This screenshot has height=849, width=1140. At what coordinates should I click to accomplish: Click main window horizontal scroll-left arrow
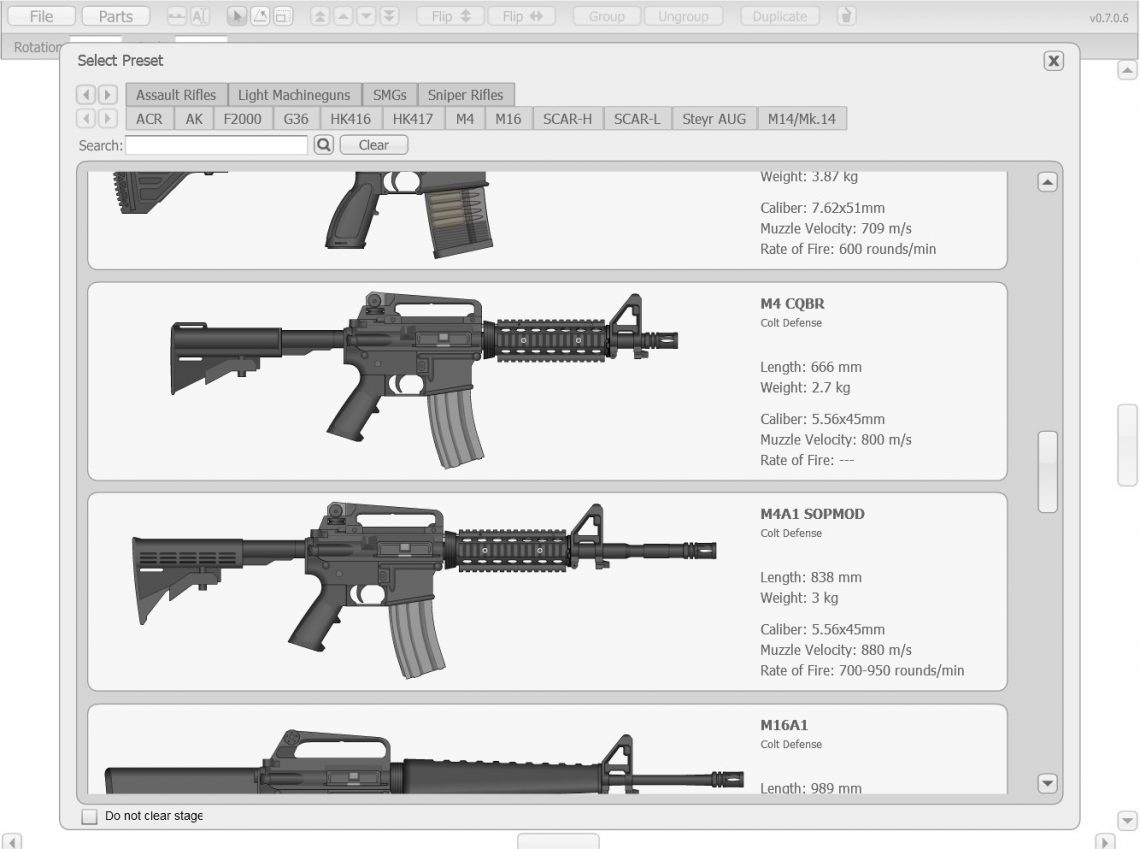[12, 842]
